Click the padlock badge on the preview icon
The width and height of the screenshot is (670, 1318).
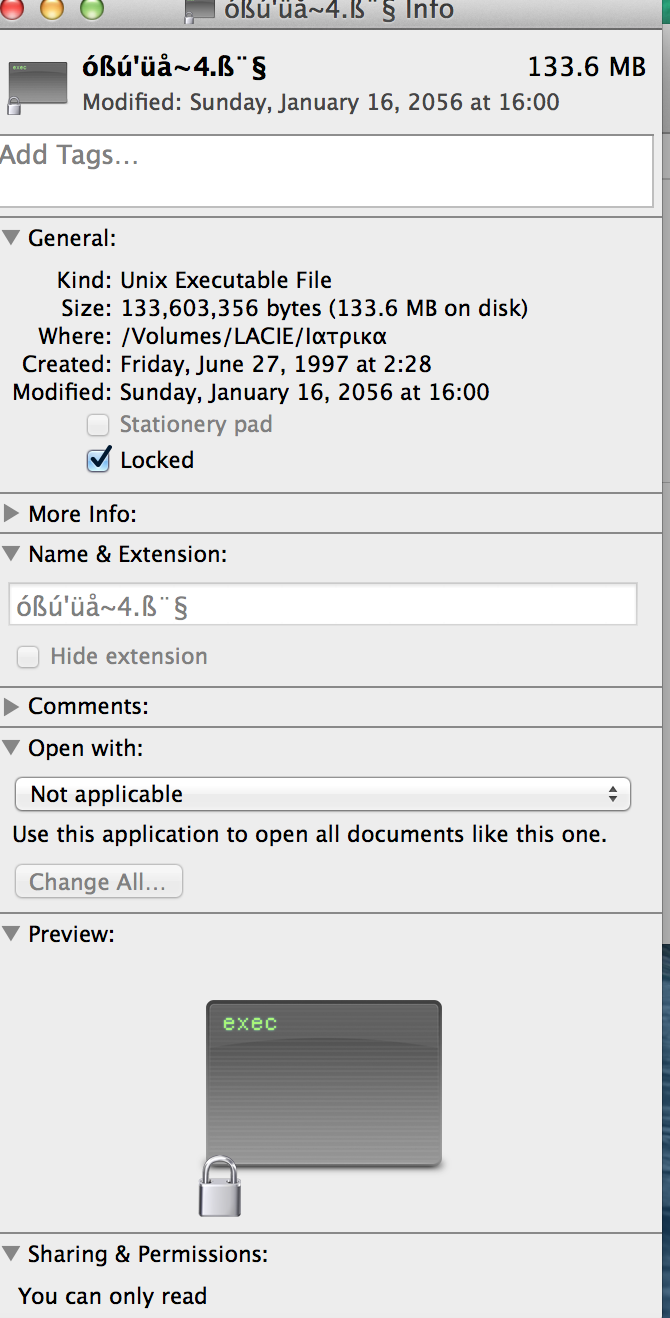[x=220, y=1186]
